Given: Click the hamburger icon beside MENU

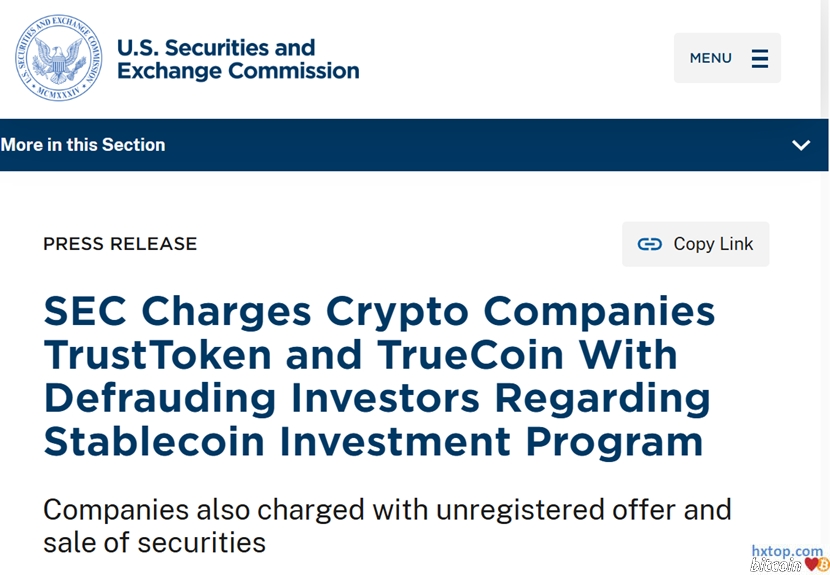Looking at the screenshot, I should (x=760, y=58).
